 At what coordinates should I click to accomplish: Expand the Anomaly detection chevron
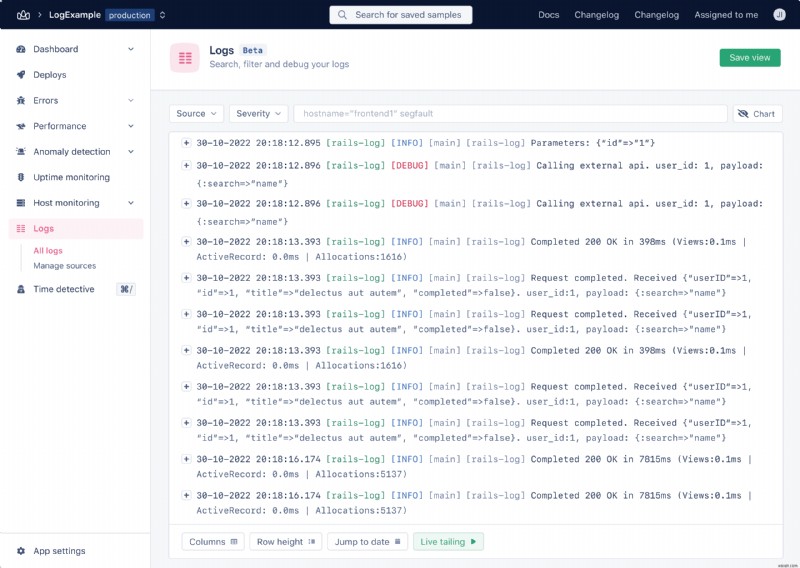[131, 152]
